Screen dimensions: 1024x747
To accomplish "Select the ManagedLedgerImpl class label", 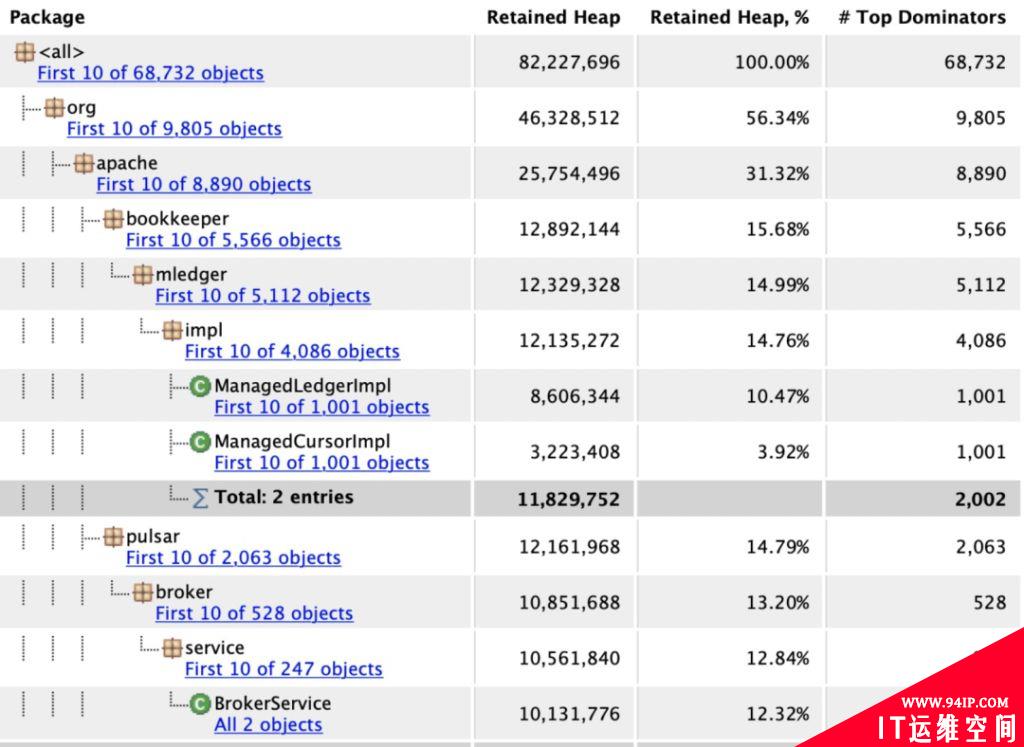I will (302, 386).
